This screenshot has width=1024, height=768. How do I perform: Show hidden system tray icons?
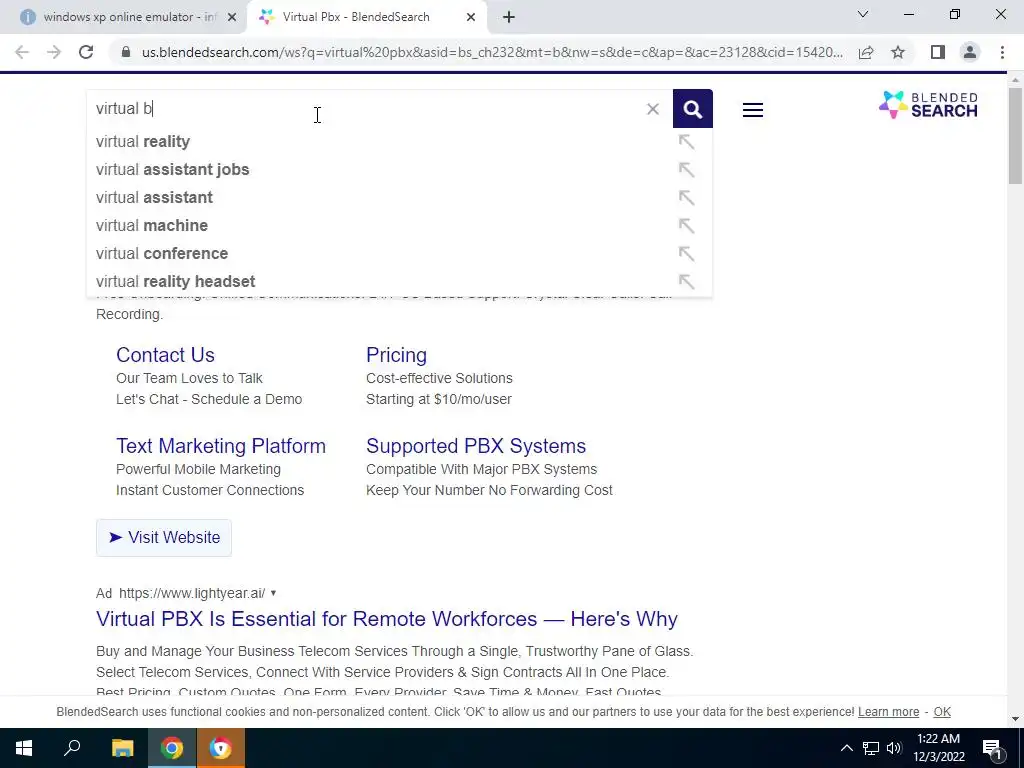click(x=846, y=748)
